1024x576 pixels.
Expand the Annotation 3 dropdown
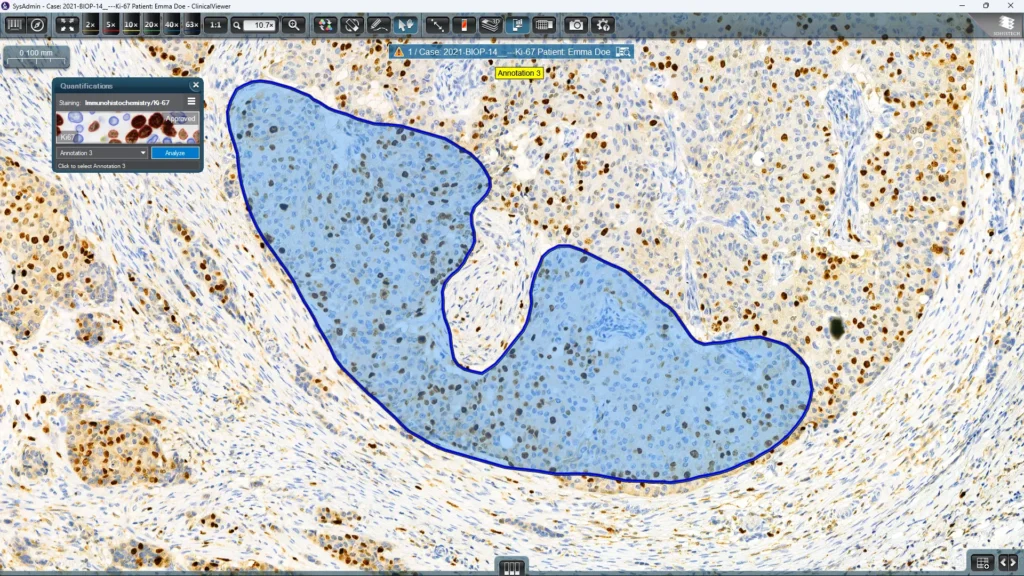pyautogui.click(x=102, y=153)
